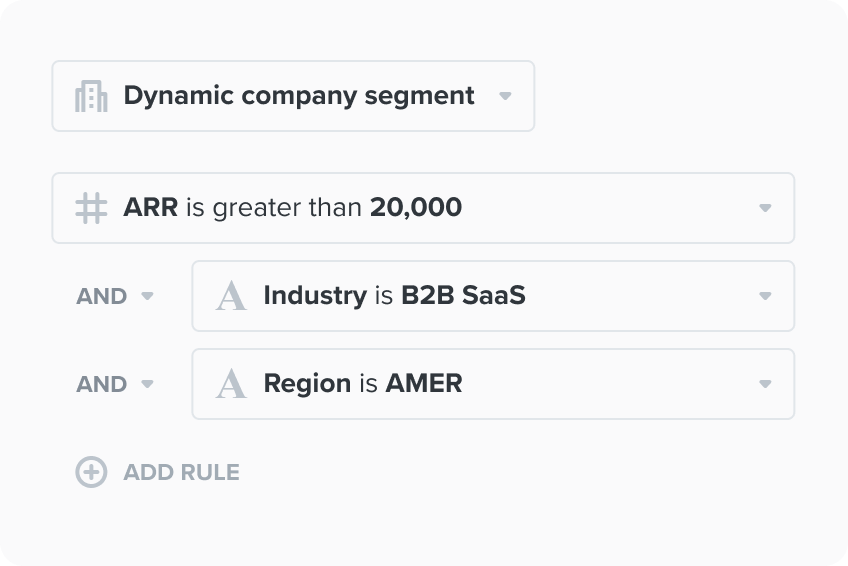
Task: Open the ARR rule dropdown arrow
Action: pyautogui.click(x=765, y=208)
